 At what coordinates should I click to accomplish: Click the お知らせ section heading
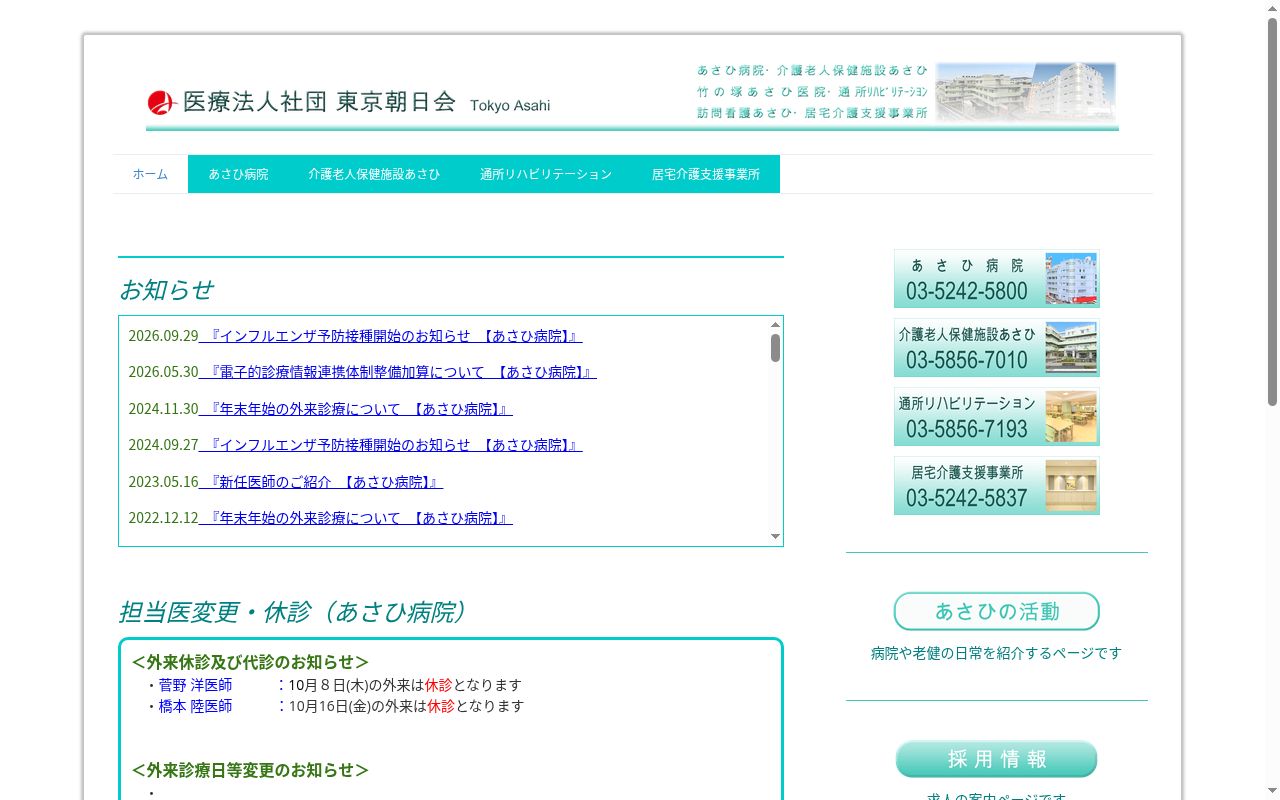click(166, 290)
